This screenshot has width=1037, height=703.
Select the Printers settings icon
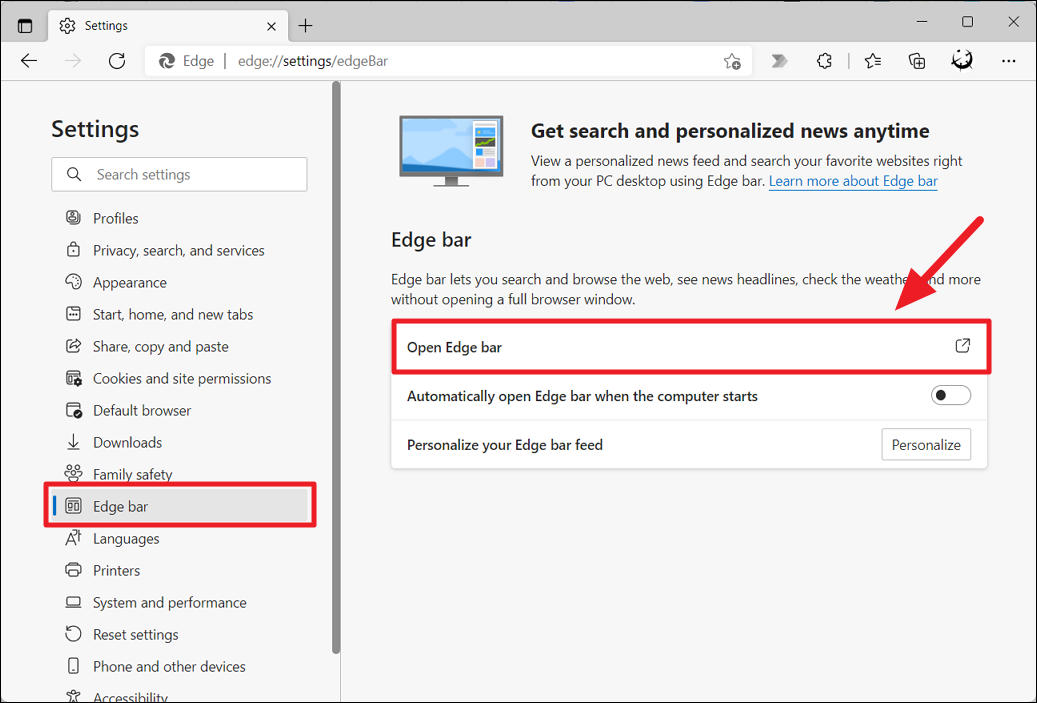pos(72,570)
